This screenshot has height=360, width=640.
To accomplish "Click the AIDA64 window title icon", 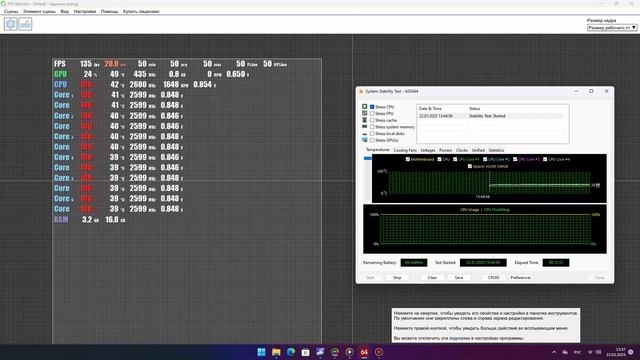I will (361, 91).
